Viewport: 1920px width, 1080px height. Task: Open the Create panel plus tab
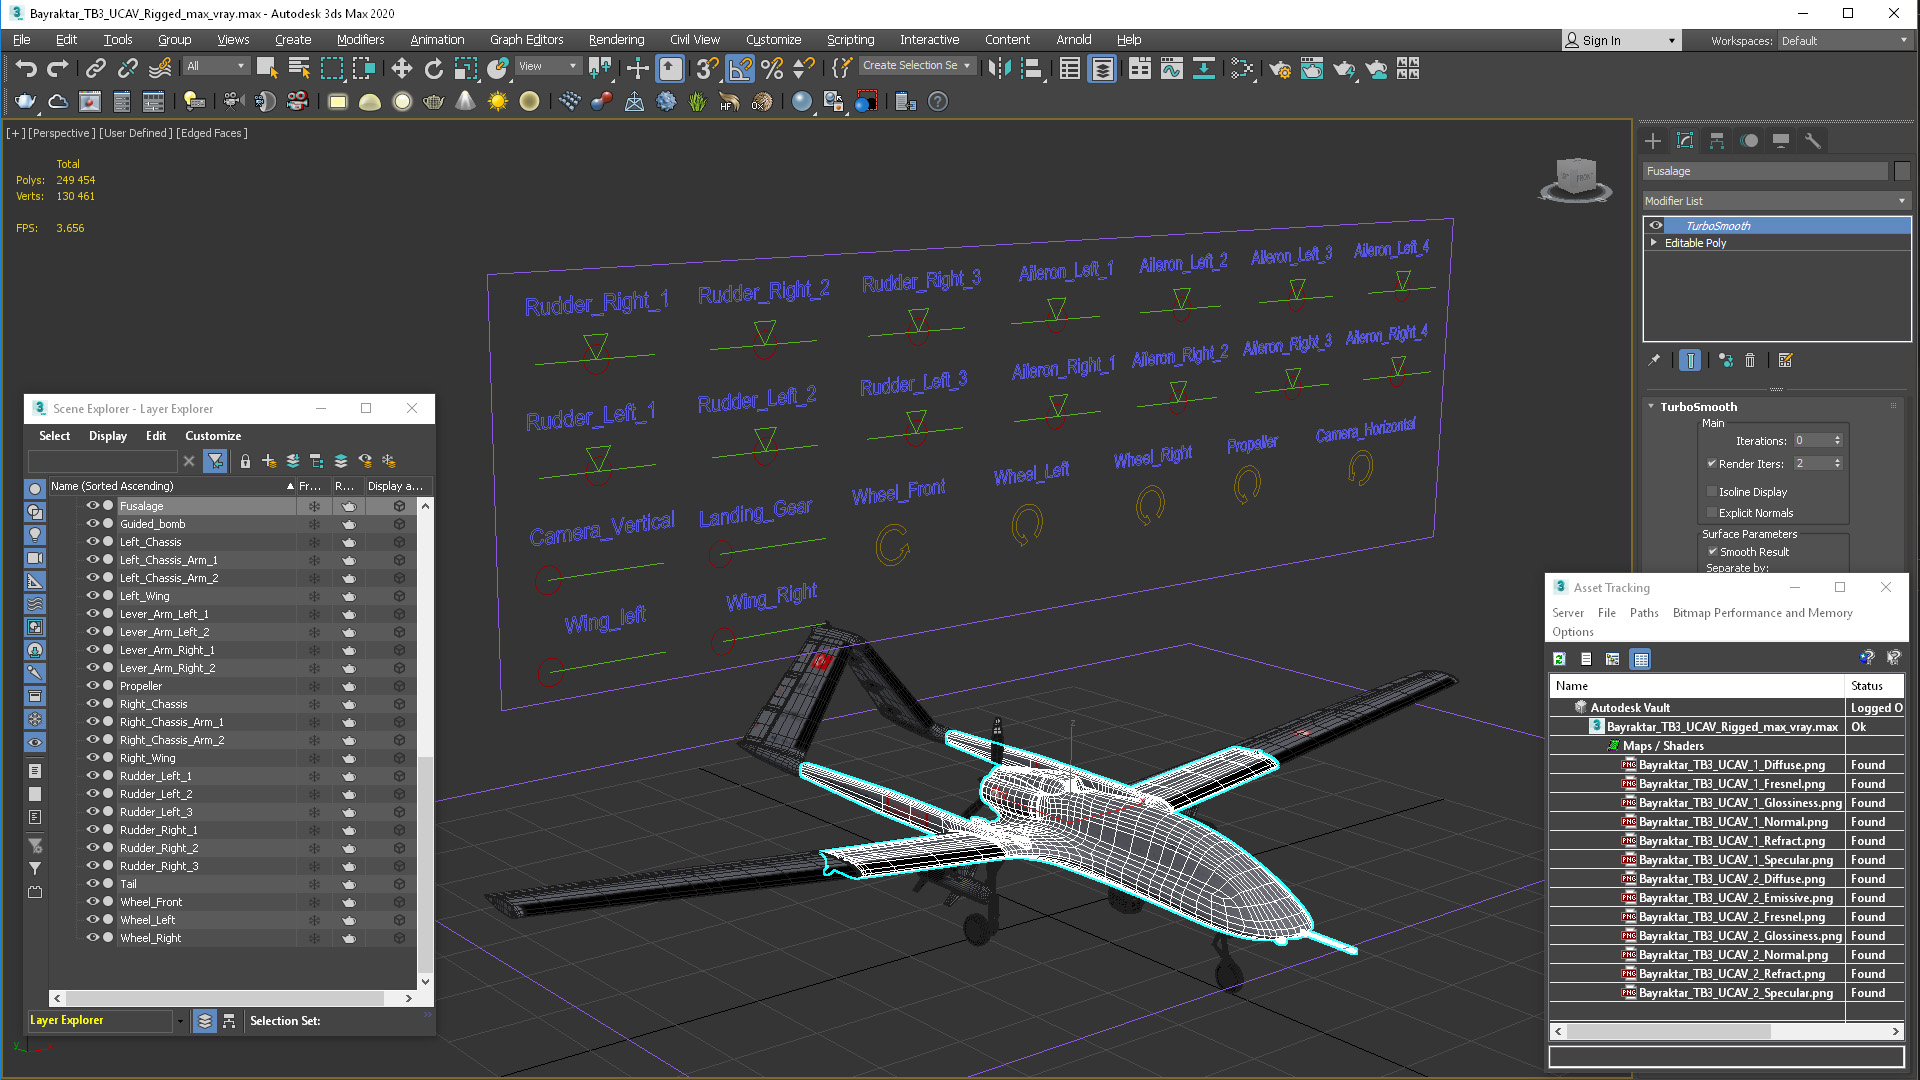pyautogui.click(x=1653, y=141)
